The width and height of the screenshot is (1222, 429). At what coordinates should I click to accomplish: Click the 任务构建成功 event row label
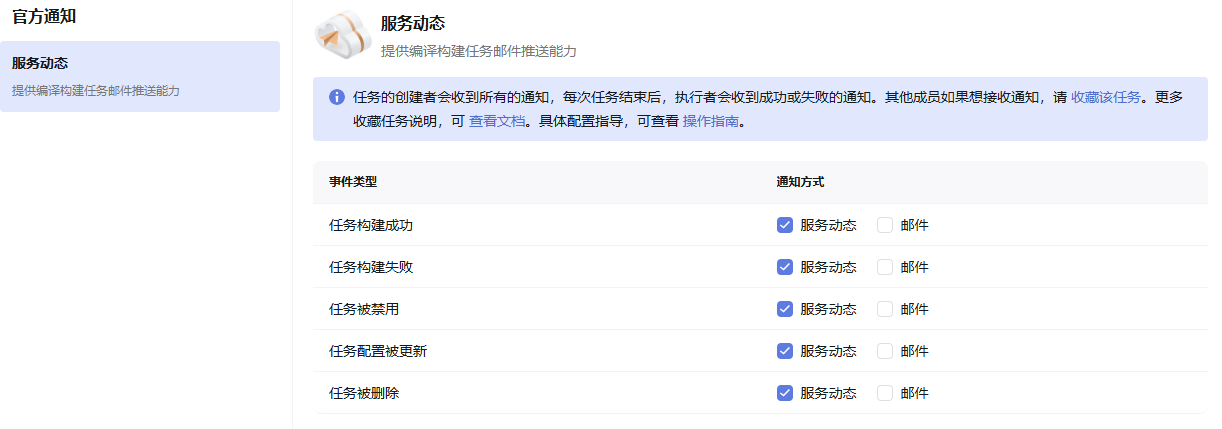[x=371, y=225]
